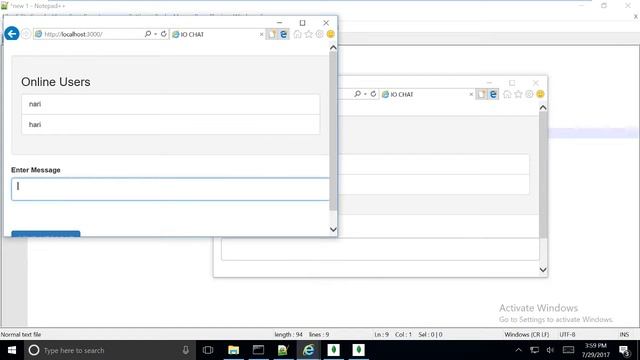The image size is (640, 360).
Task: Click the microphone icon in taskbar search
Action: (186, 350)
